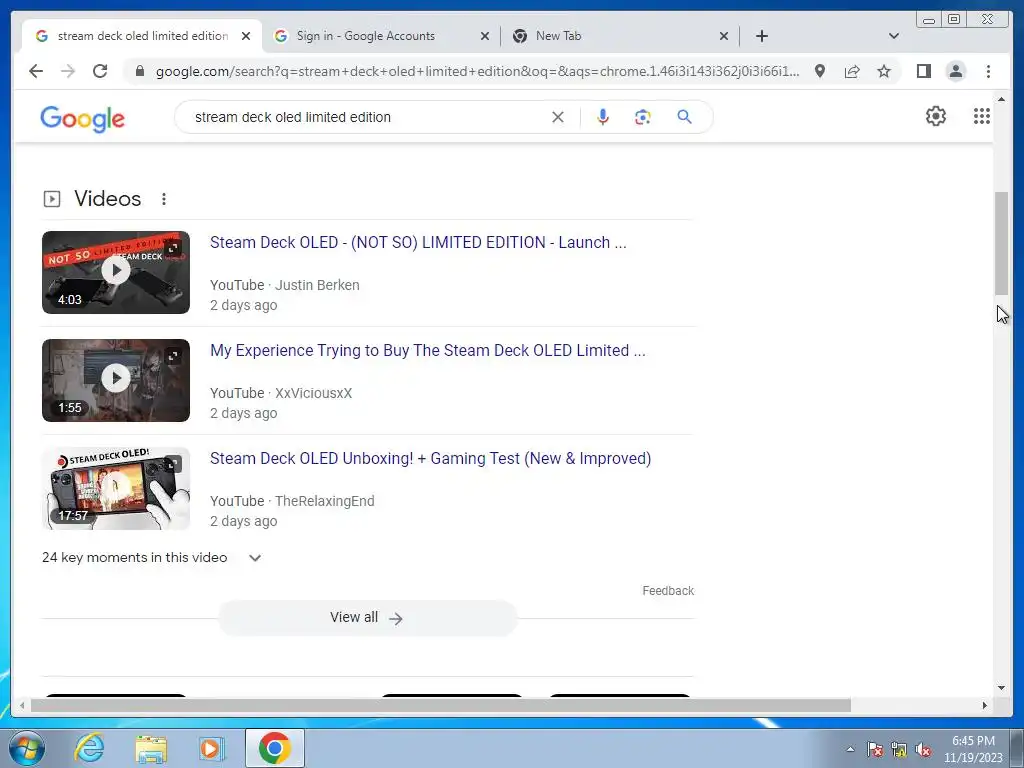This screenshot has height=768, width=1024.
Task: Open the Action Center flag icon
Action: 875,749
